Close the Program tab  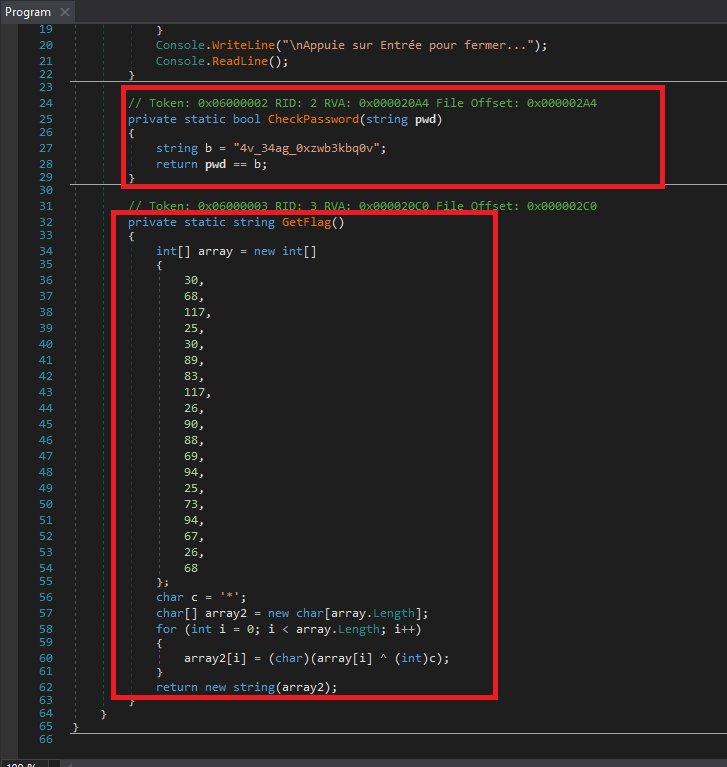64,12
